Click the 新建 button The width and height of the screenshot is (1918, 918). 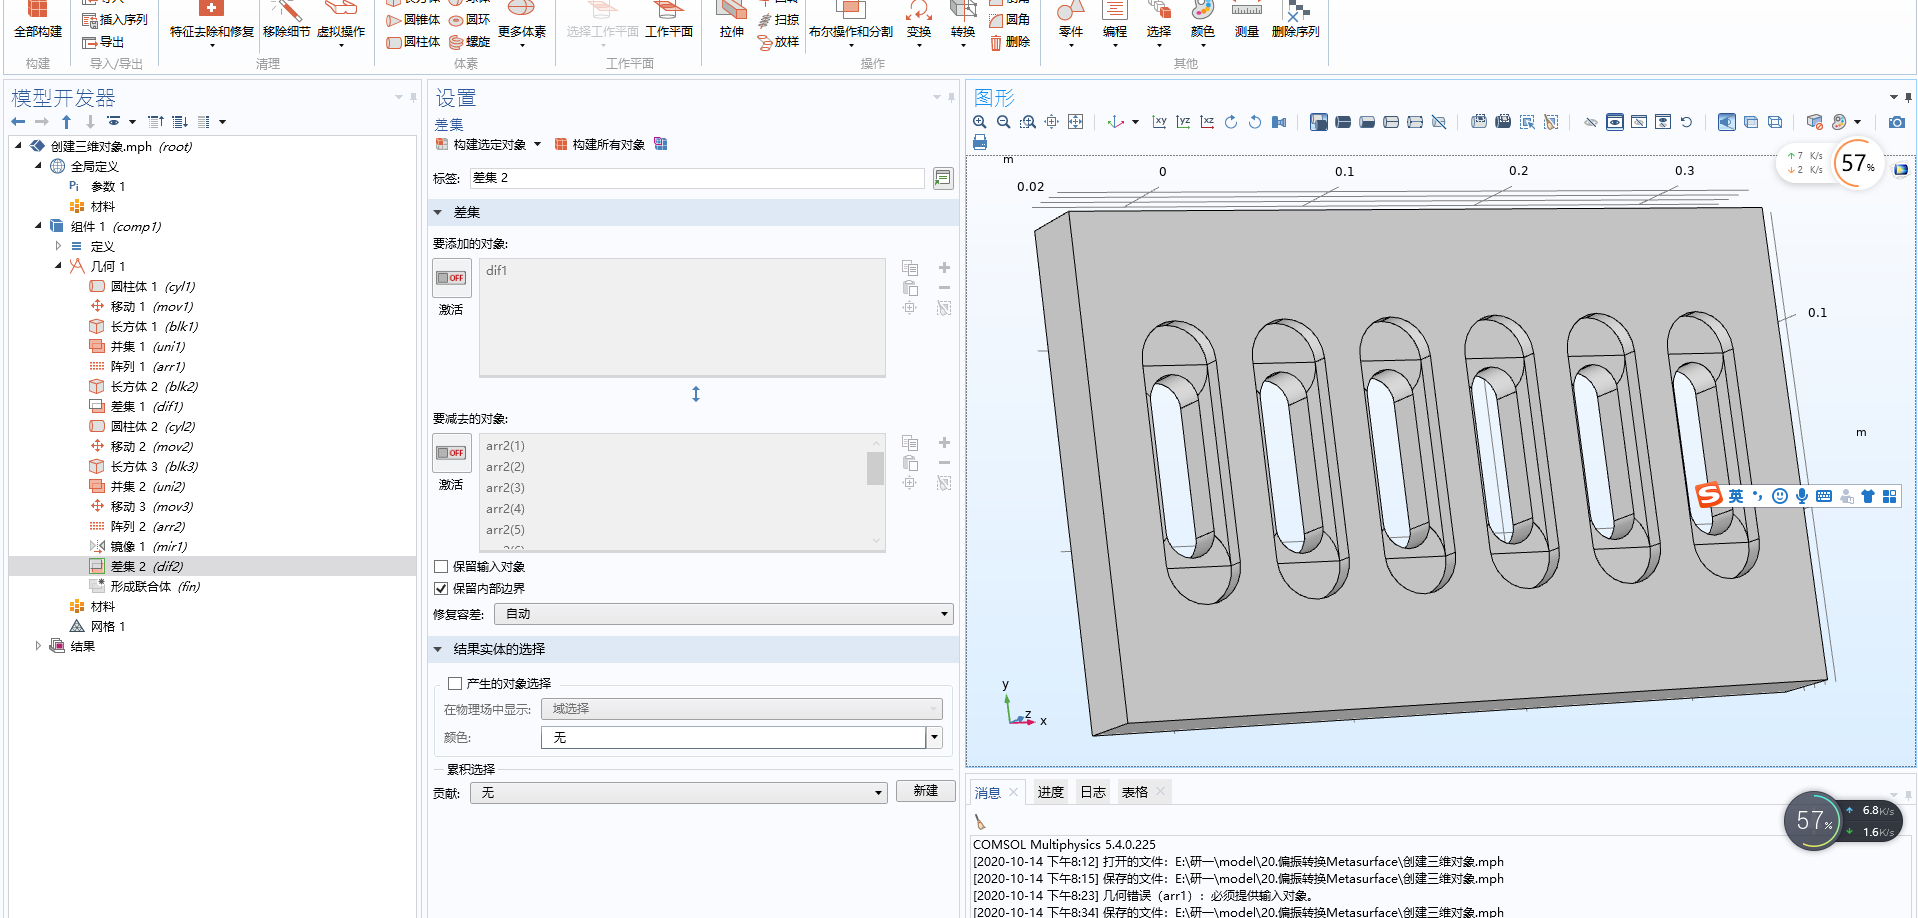[x=926, y=791]
